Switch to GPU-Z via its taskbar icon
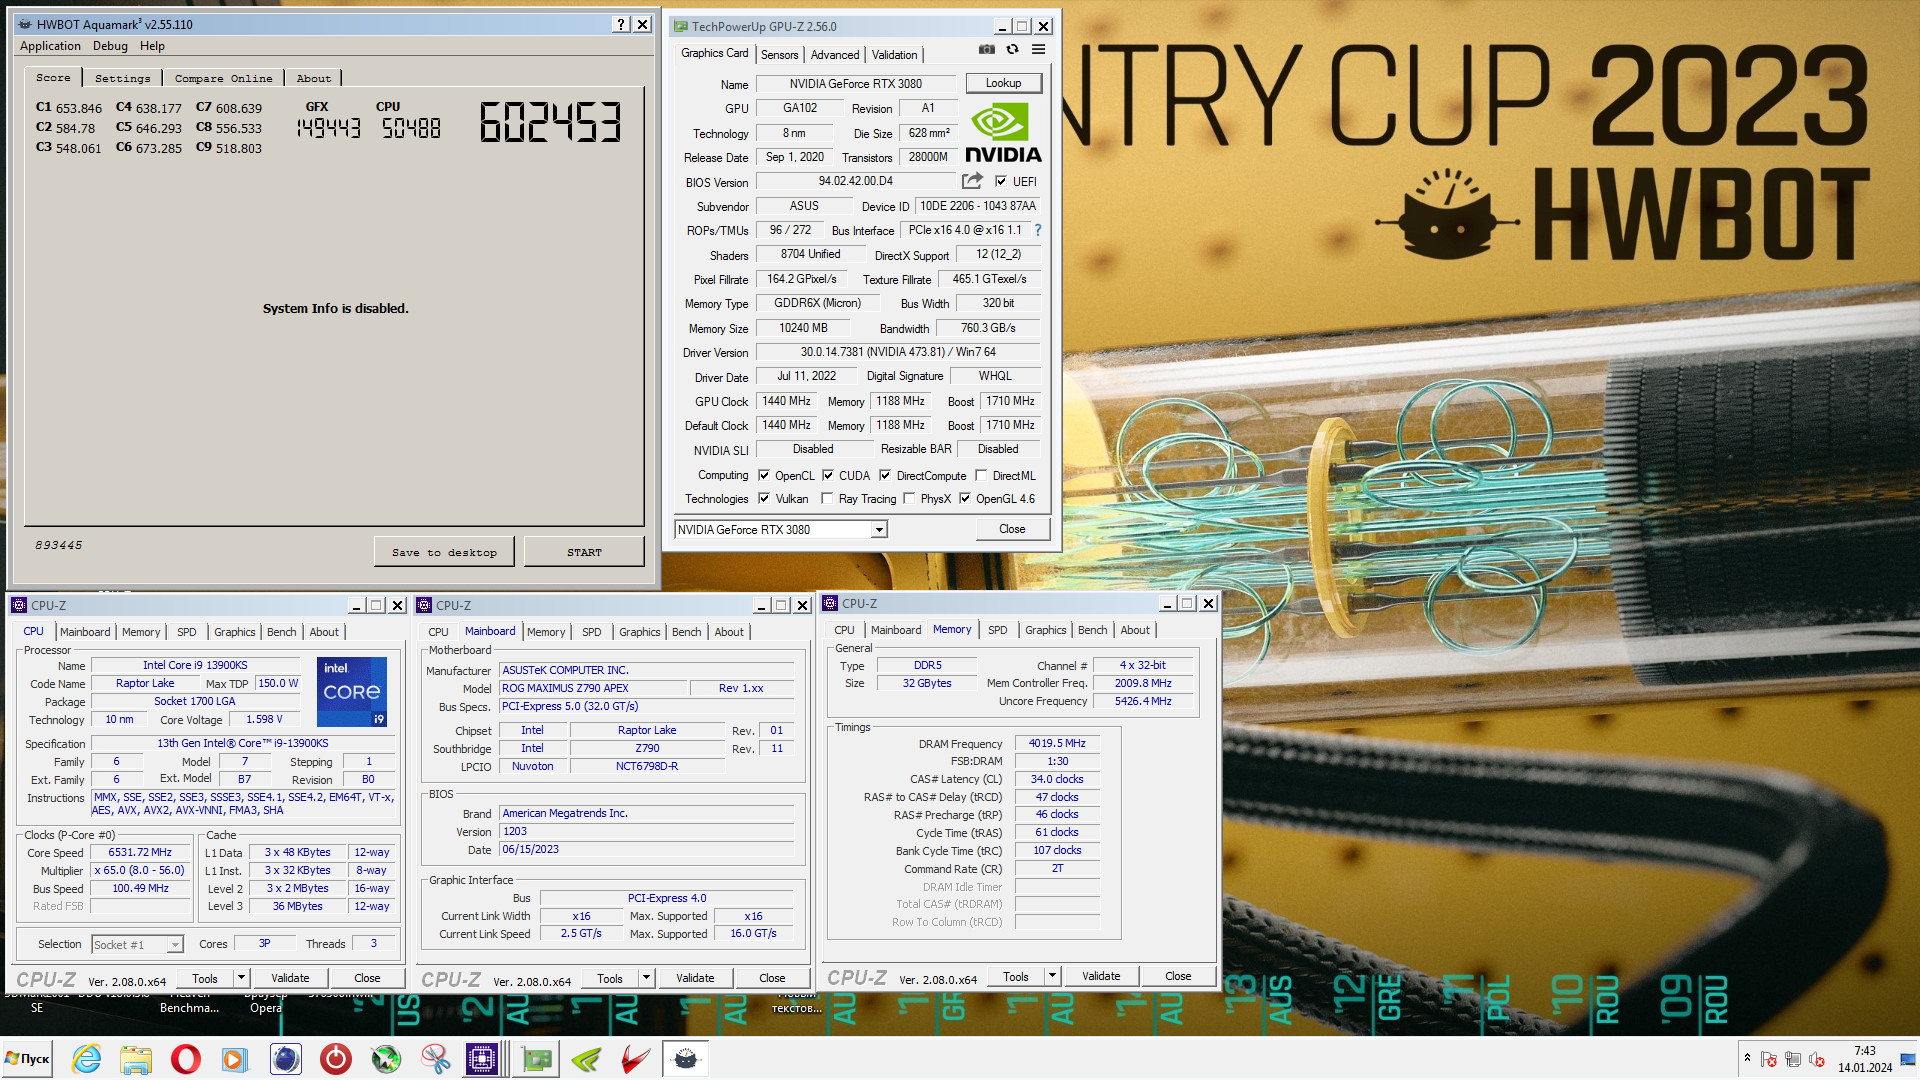1920x1080 pixels. coord(537,1058)
